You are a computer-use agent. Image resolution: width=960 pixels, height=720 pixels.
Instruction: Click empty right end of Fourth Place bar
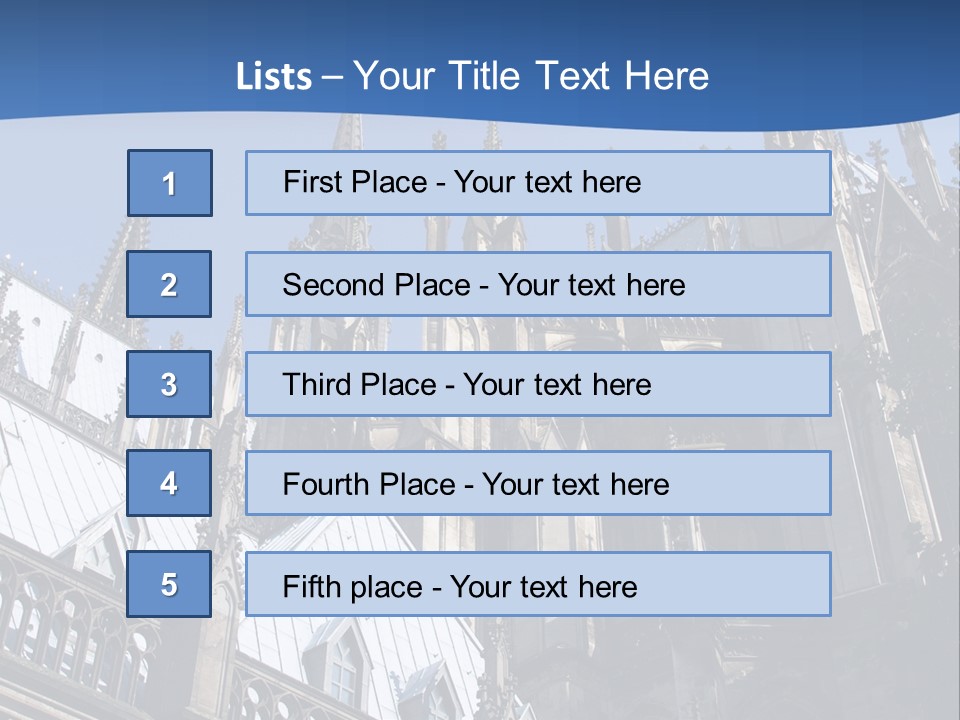(760, 484)
